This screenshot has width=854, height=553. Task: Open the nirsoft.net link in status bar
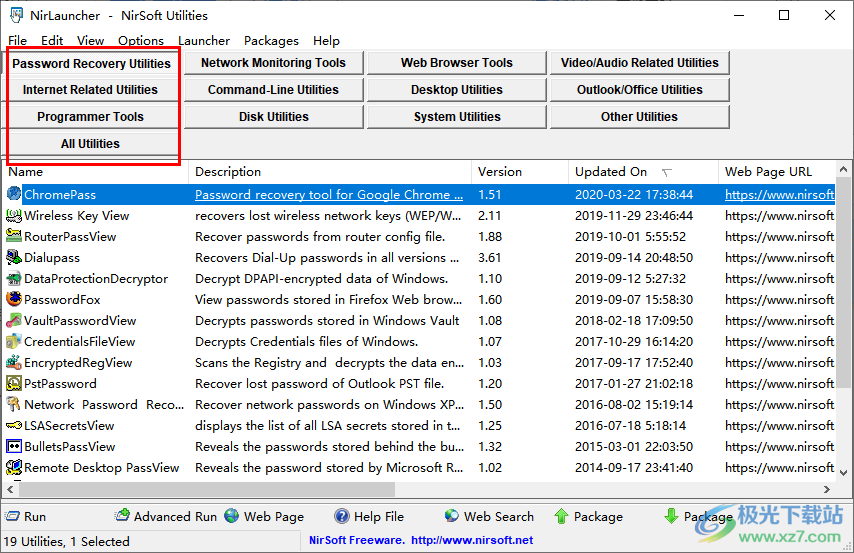pos(472,540)
